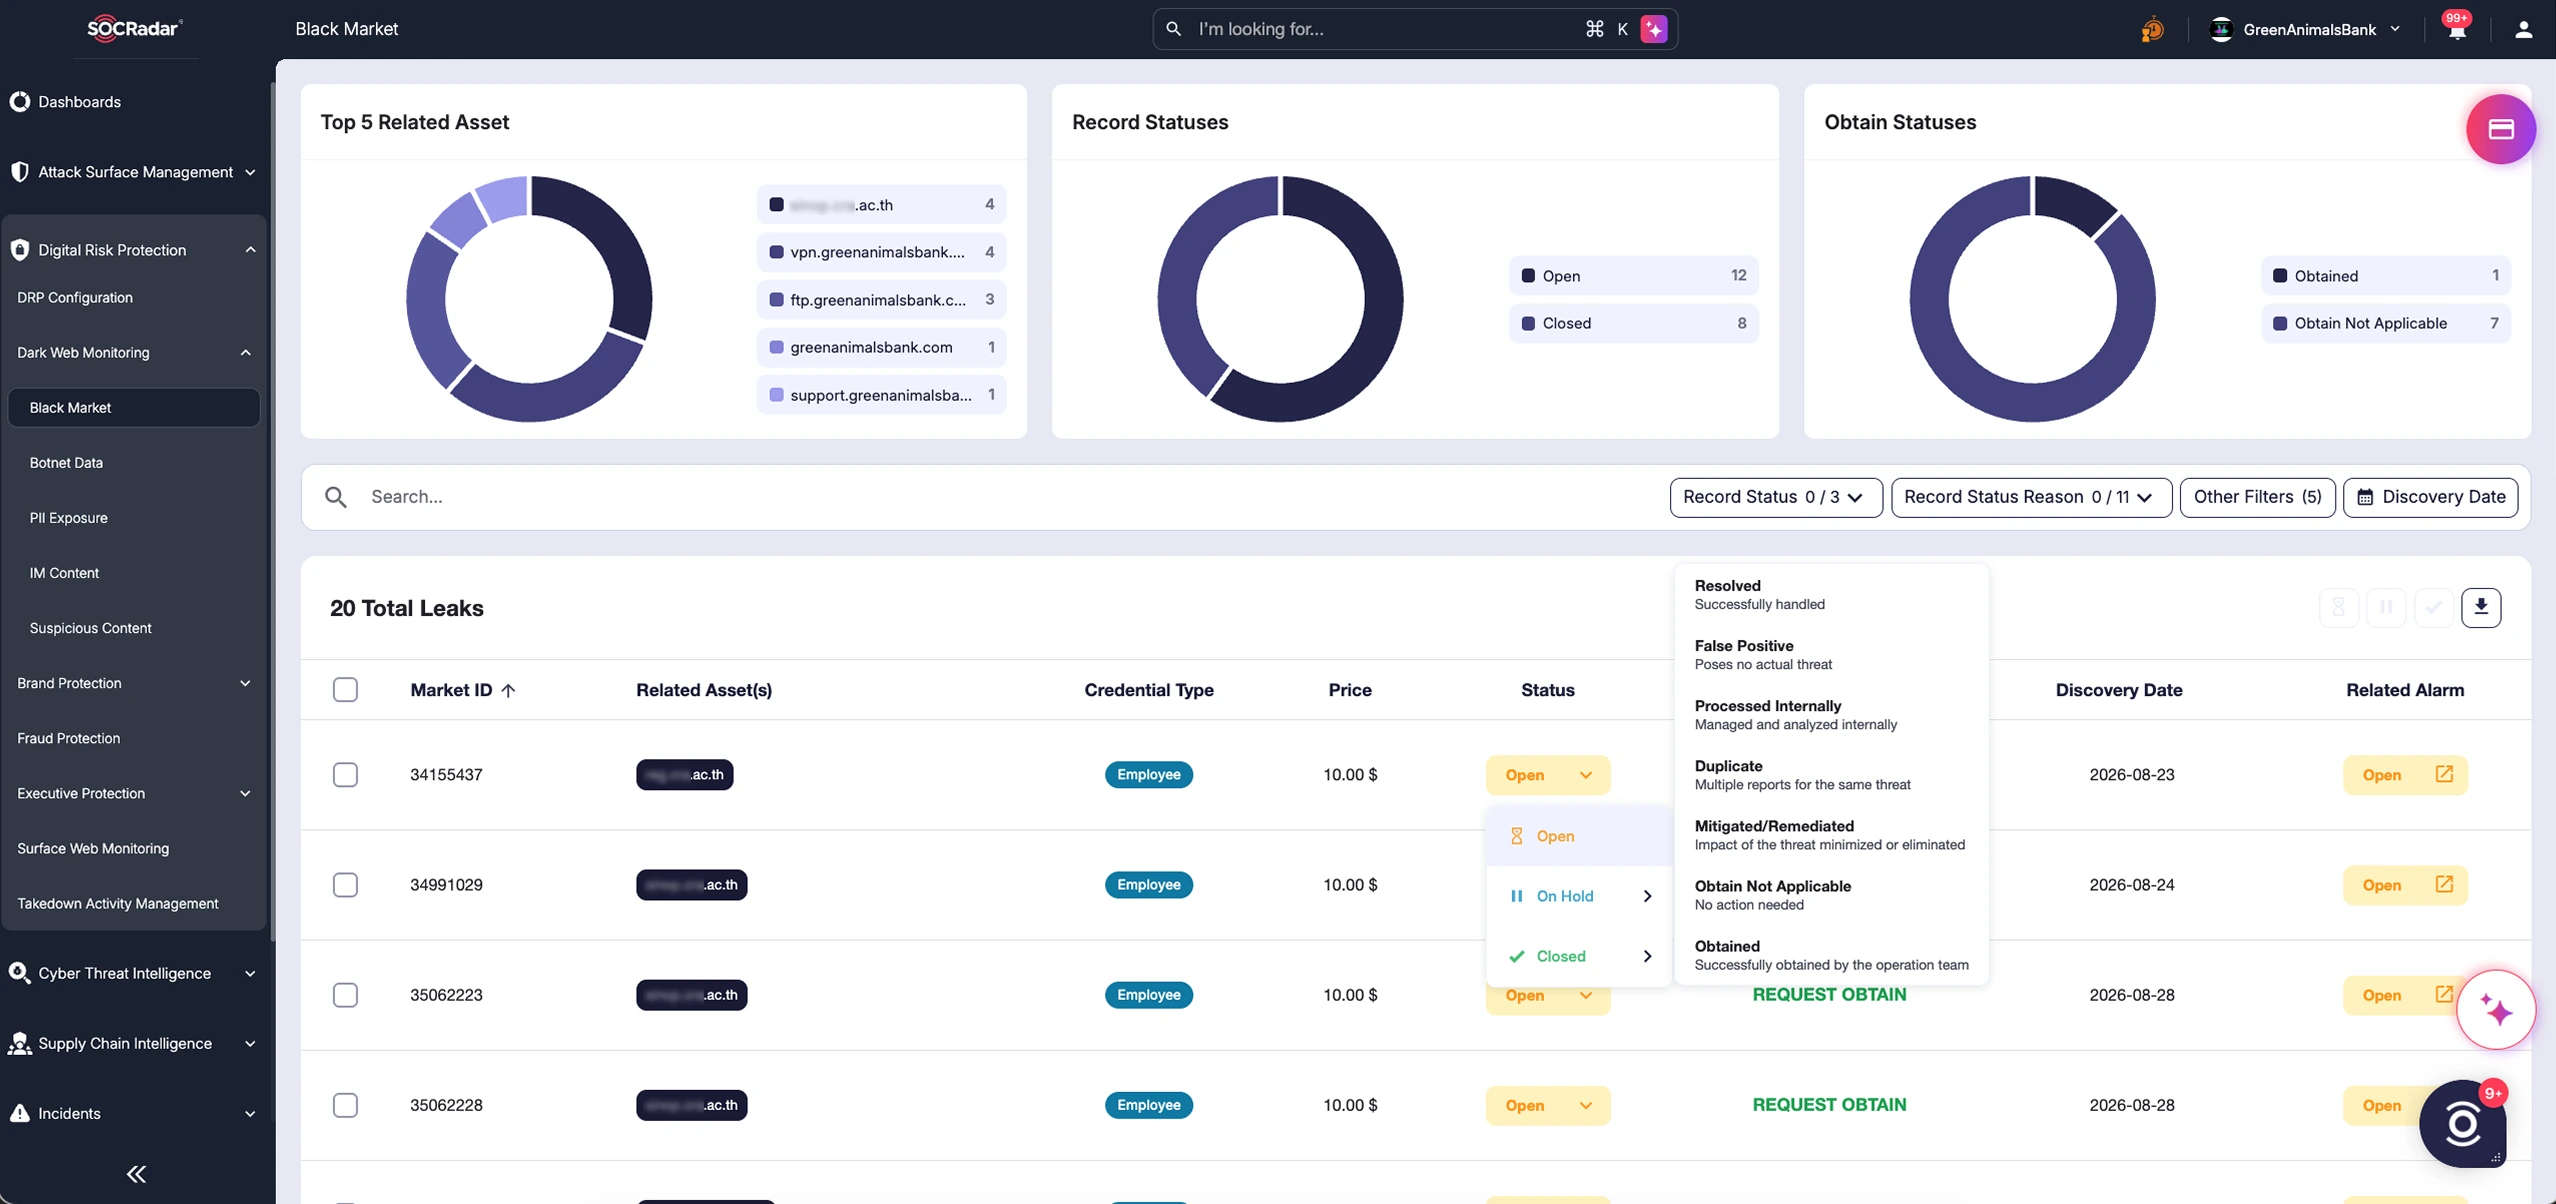Viewport: 2556px width, 1204px height.
Task: Collapse sidebar with double-chevron icon
Action: pyautogui.click(x=136, y=1174)
